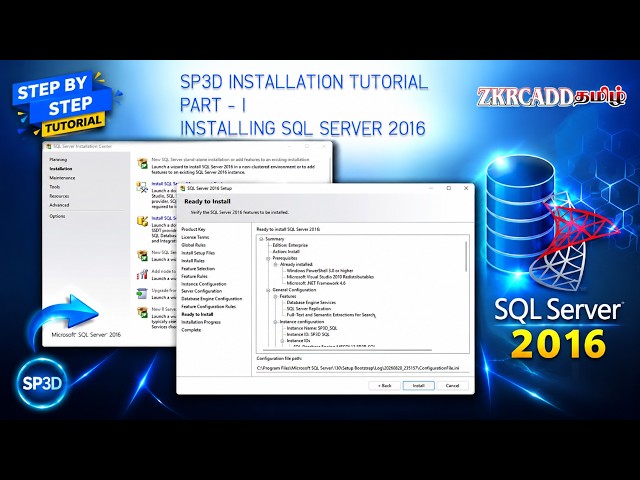Click the vertical scrollbar in the summary tree
The width and height of the screenshot is (640, 480).
(x=466, y=256)
